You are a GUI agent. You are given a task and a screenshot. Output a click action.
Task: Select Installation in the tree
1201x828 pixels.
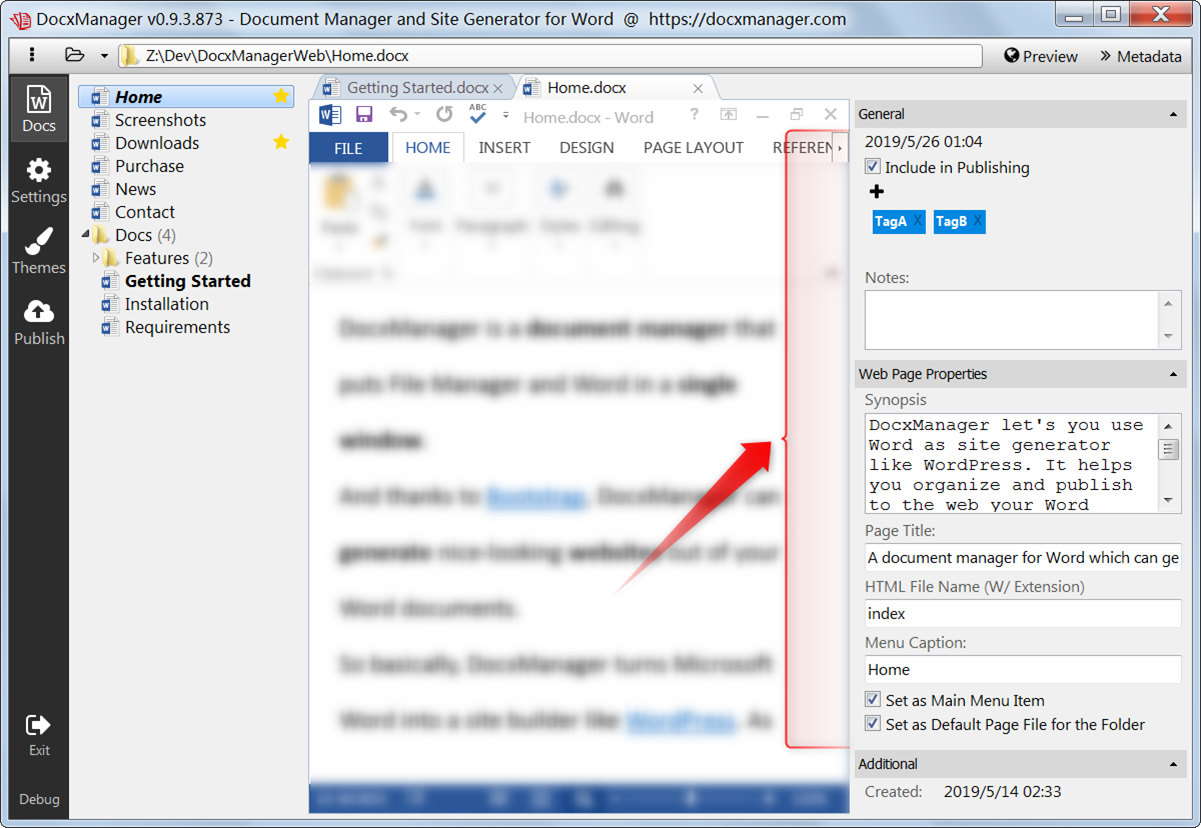pyautogui.click(x=166, y=304)
